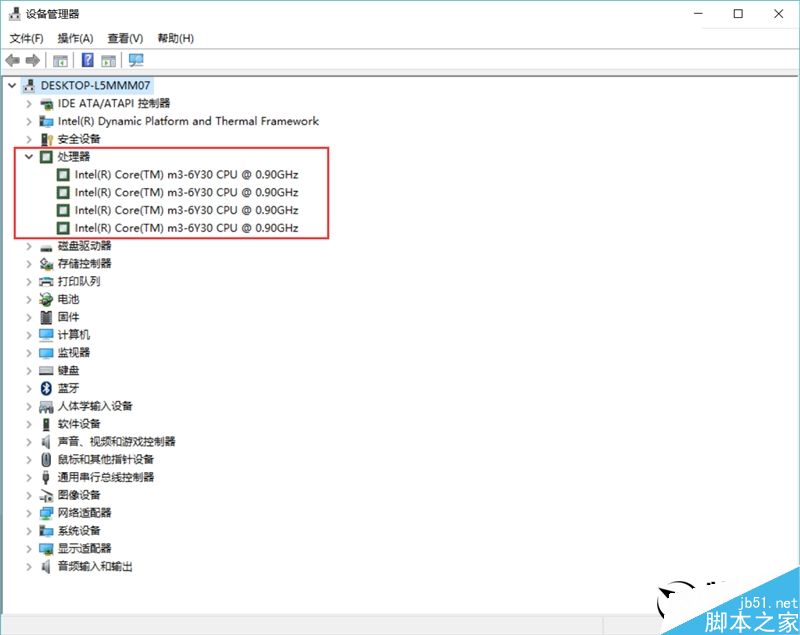Expand the IDE ATA/ATAPI 控制器 node
Image resolution: width=800 pixels, height=635 pixels.
[29, 104]
